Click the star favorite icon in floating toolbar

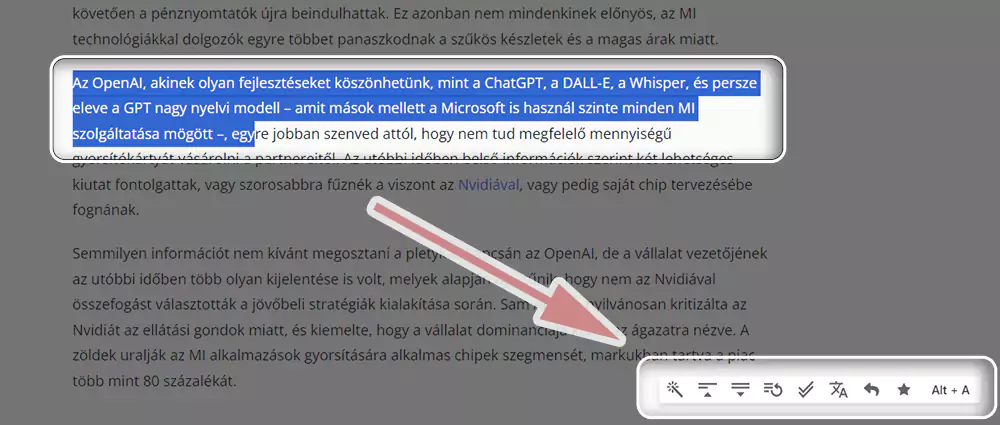tap(904, 389)
